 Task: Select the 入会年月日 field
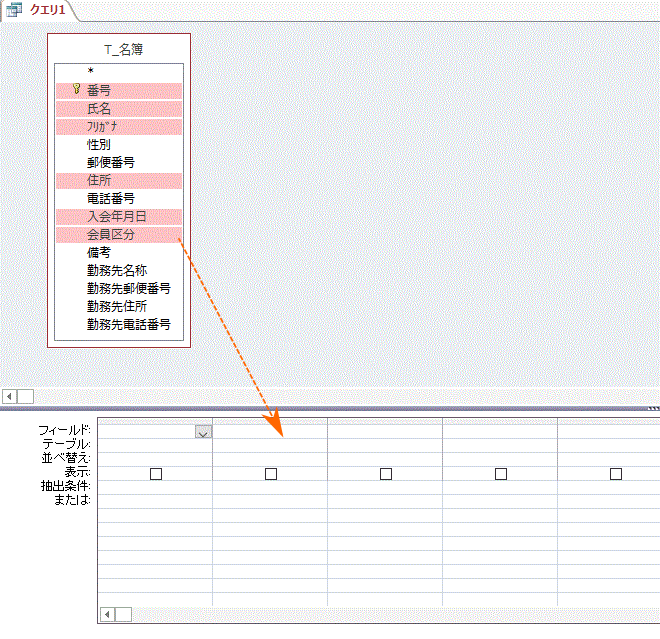pos(119,217)
